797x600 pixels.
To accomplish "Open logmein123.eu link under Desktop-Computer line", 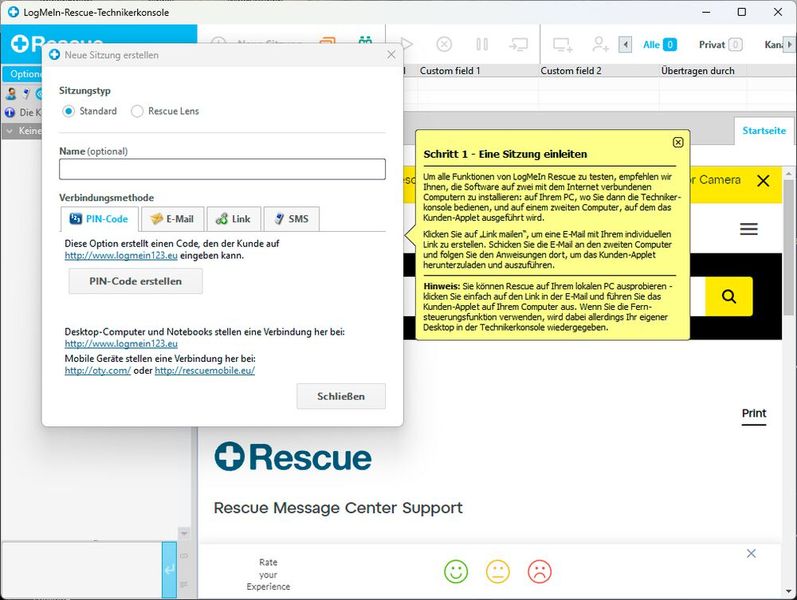I will (121, 344).
